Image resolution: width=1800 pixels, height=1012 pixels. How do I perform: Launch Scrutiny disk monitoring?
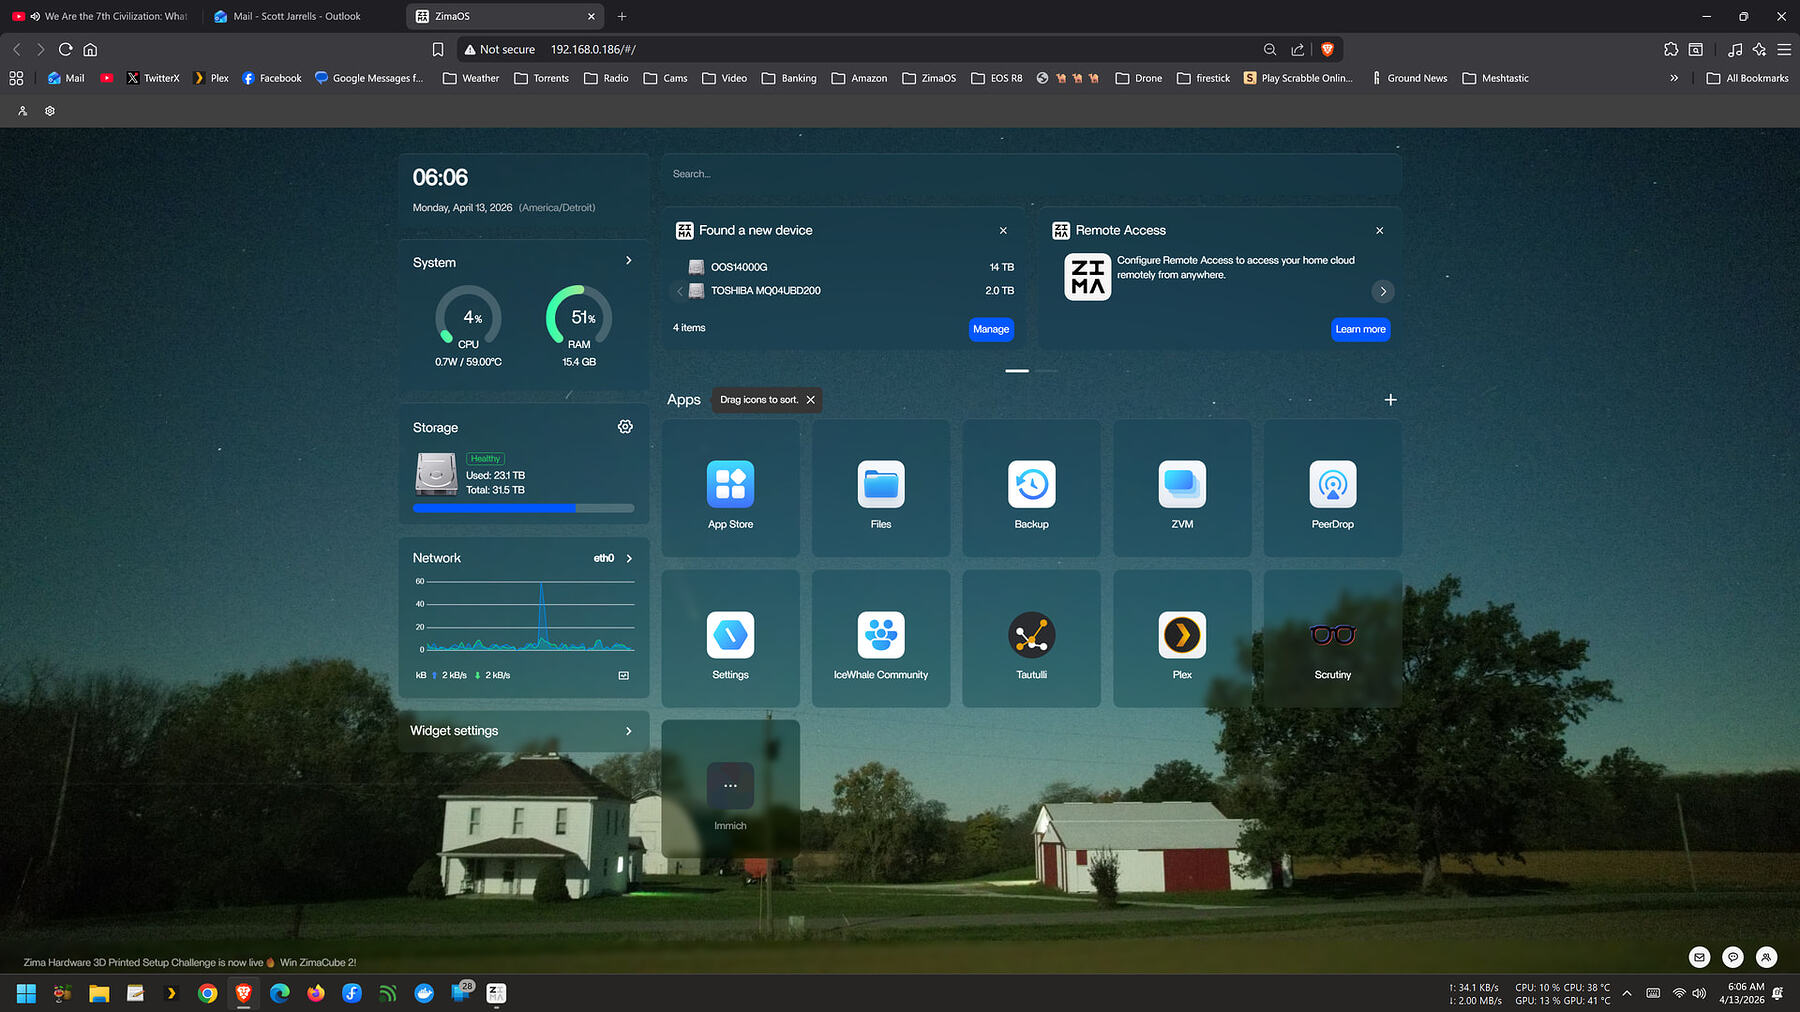(x=1332, y=639)
